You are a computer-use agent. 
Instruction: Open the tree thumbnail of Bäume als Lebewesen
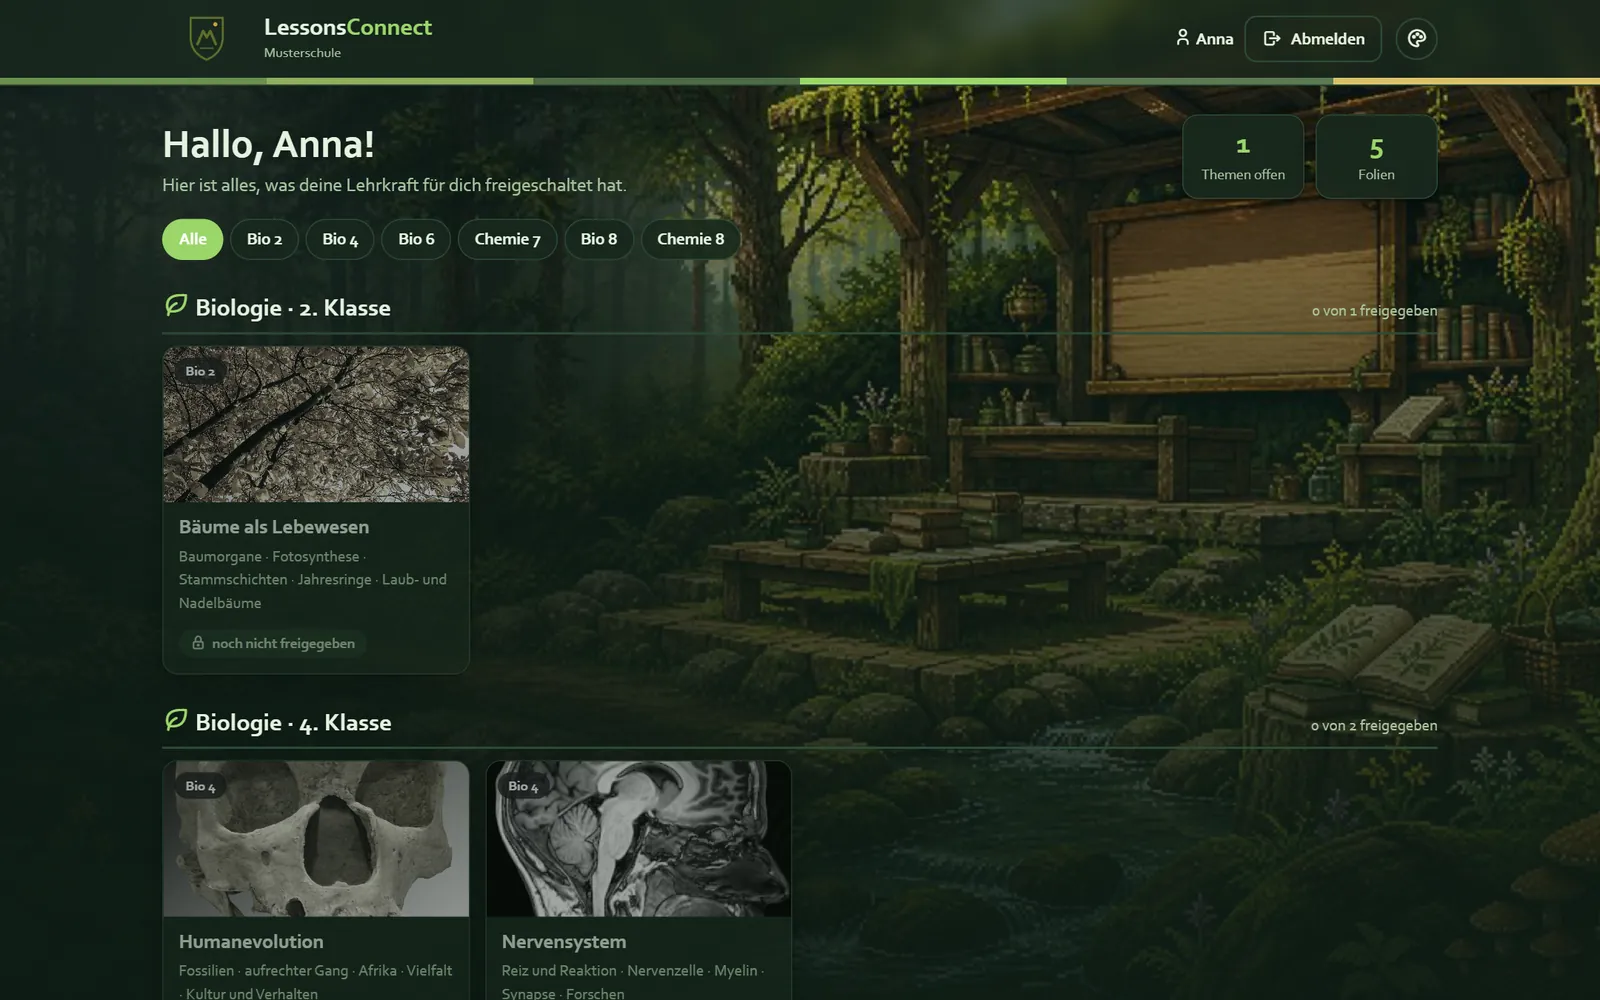pyautogui.click(x=316, y=424)
